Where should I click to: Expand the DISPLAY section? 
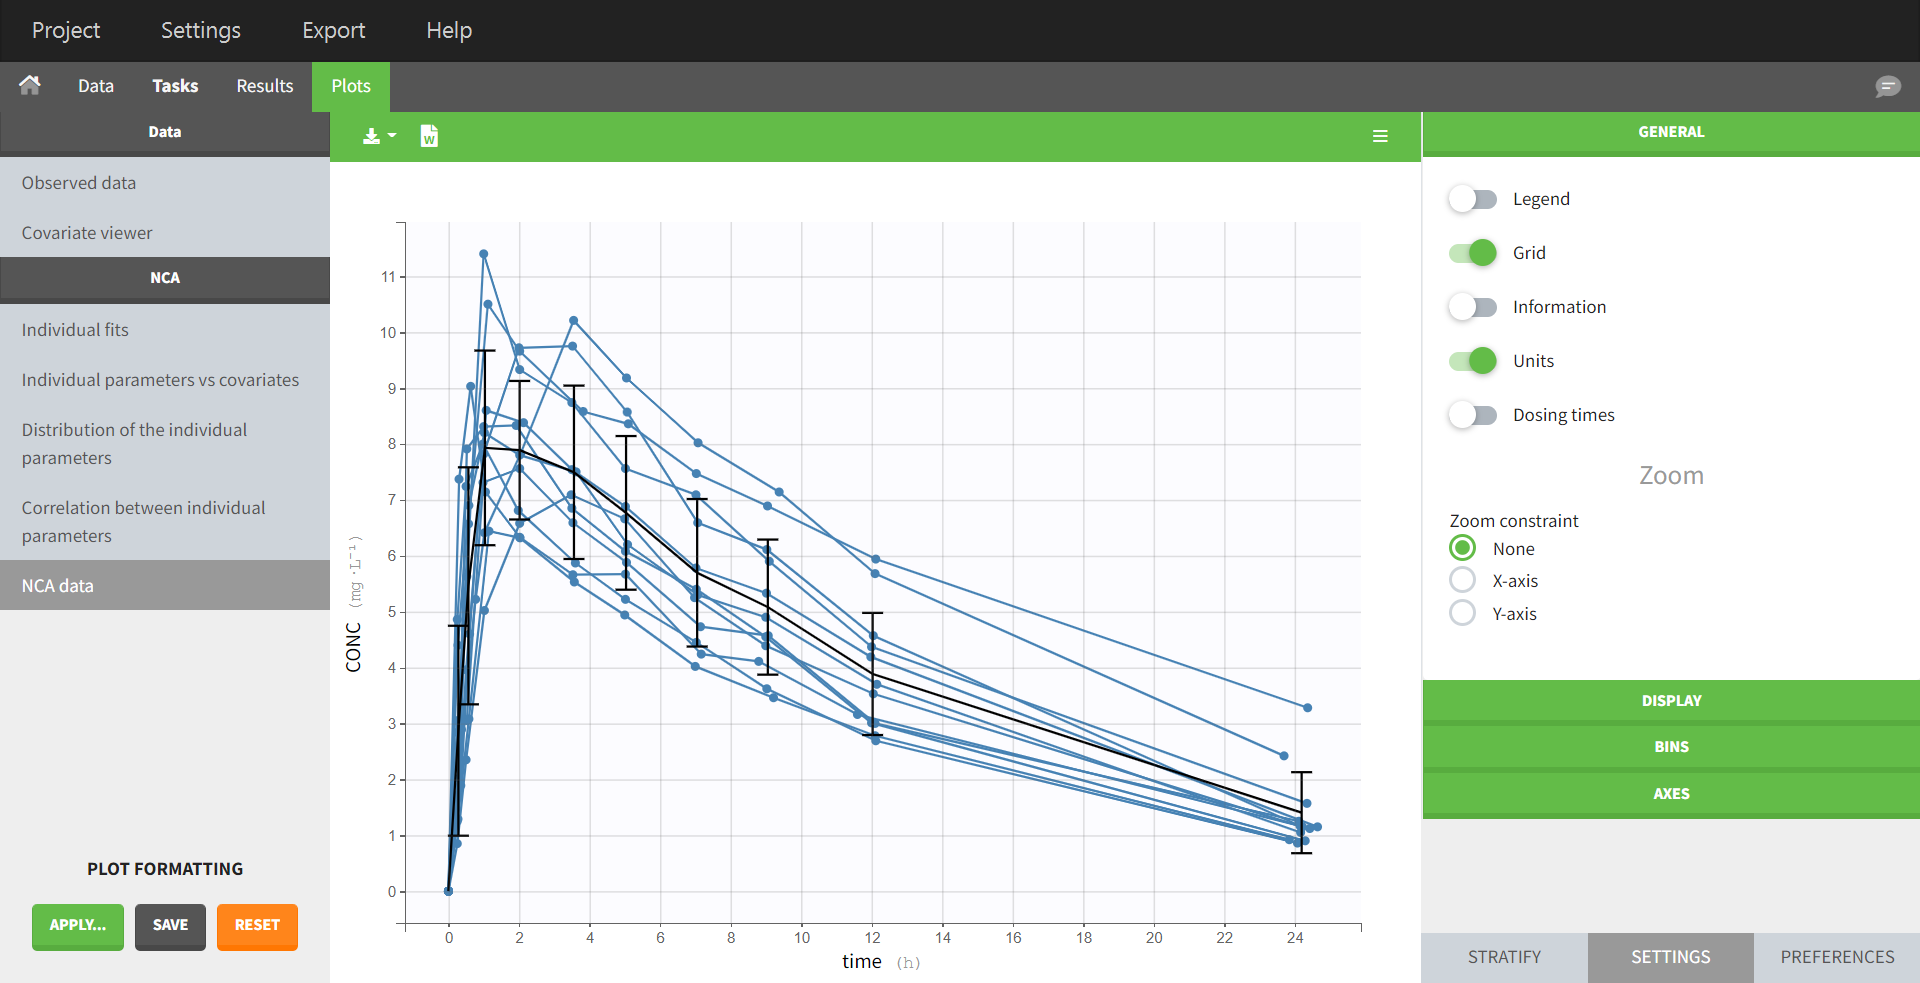click(1670, 701)
